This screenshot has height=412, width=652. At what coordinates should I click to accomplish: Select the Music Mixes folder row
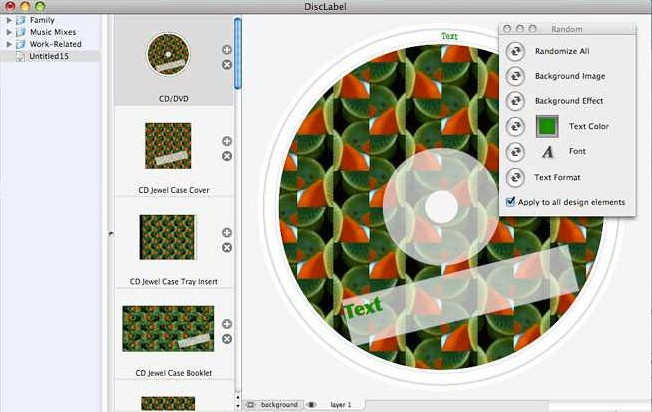point(50,32)
